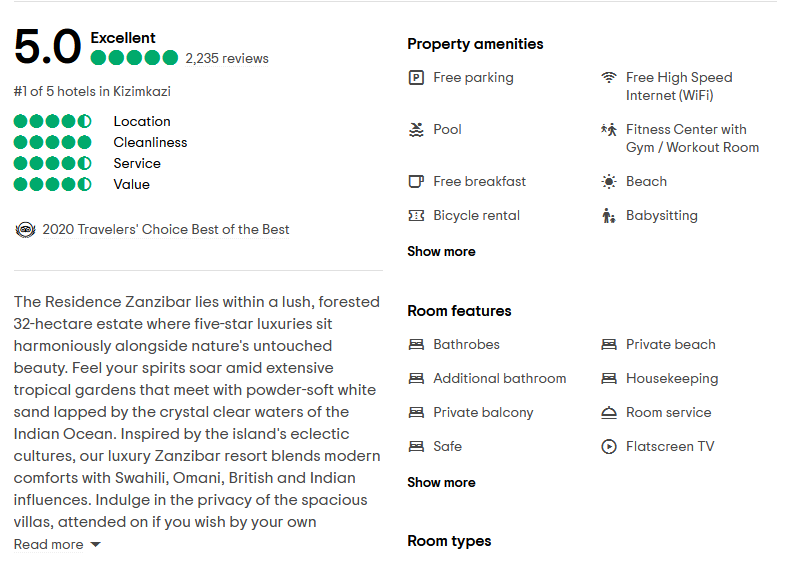Click the Fitness Center icon
The image size is (796, 563).
click(609, 130)
